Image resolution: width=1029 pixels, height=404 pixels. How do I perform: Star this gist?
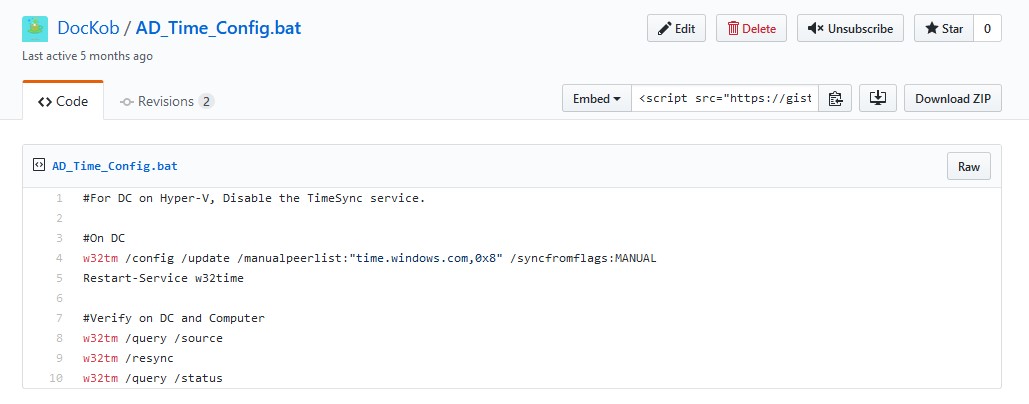pyautogui.click(x=943, y=29)
